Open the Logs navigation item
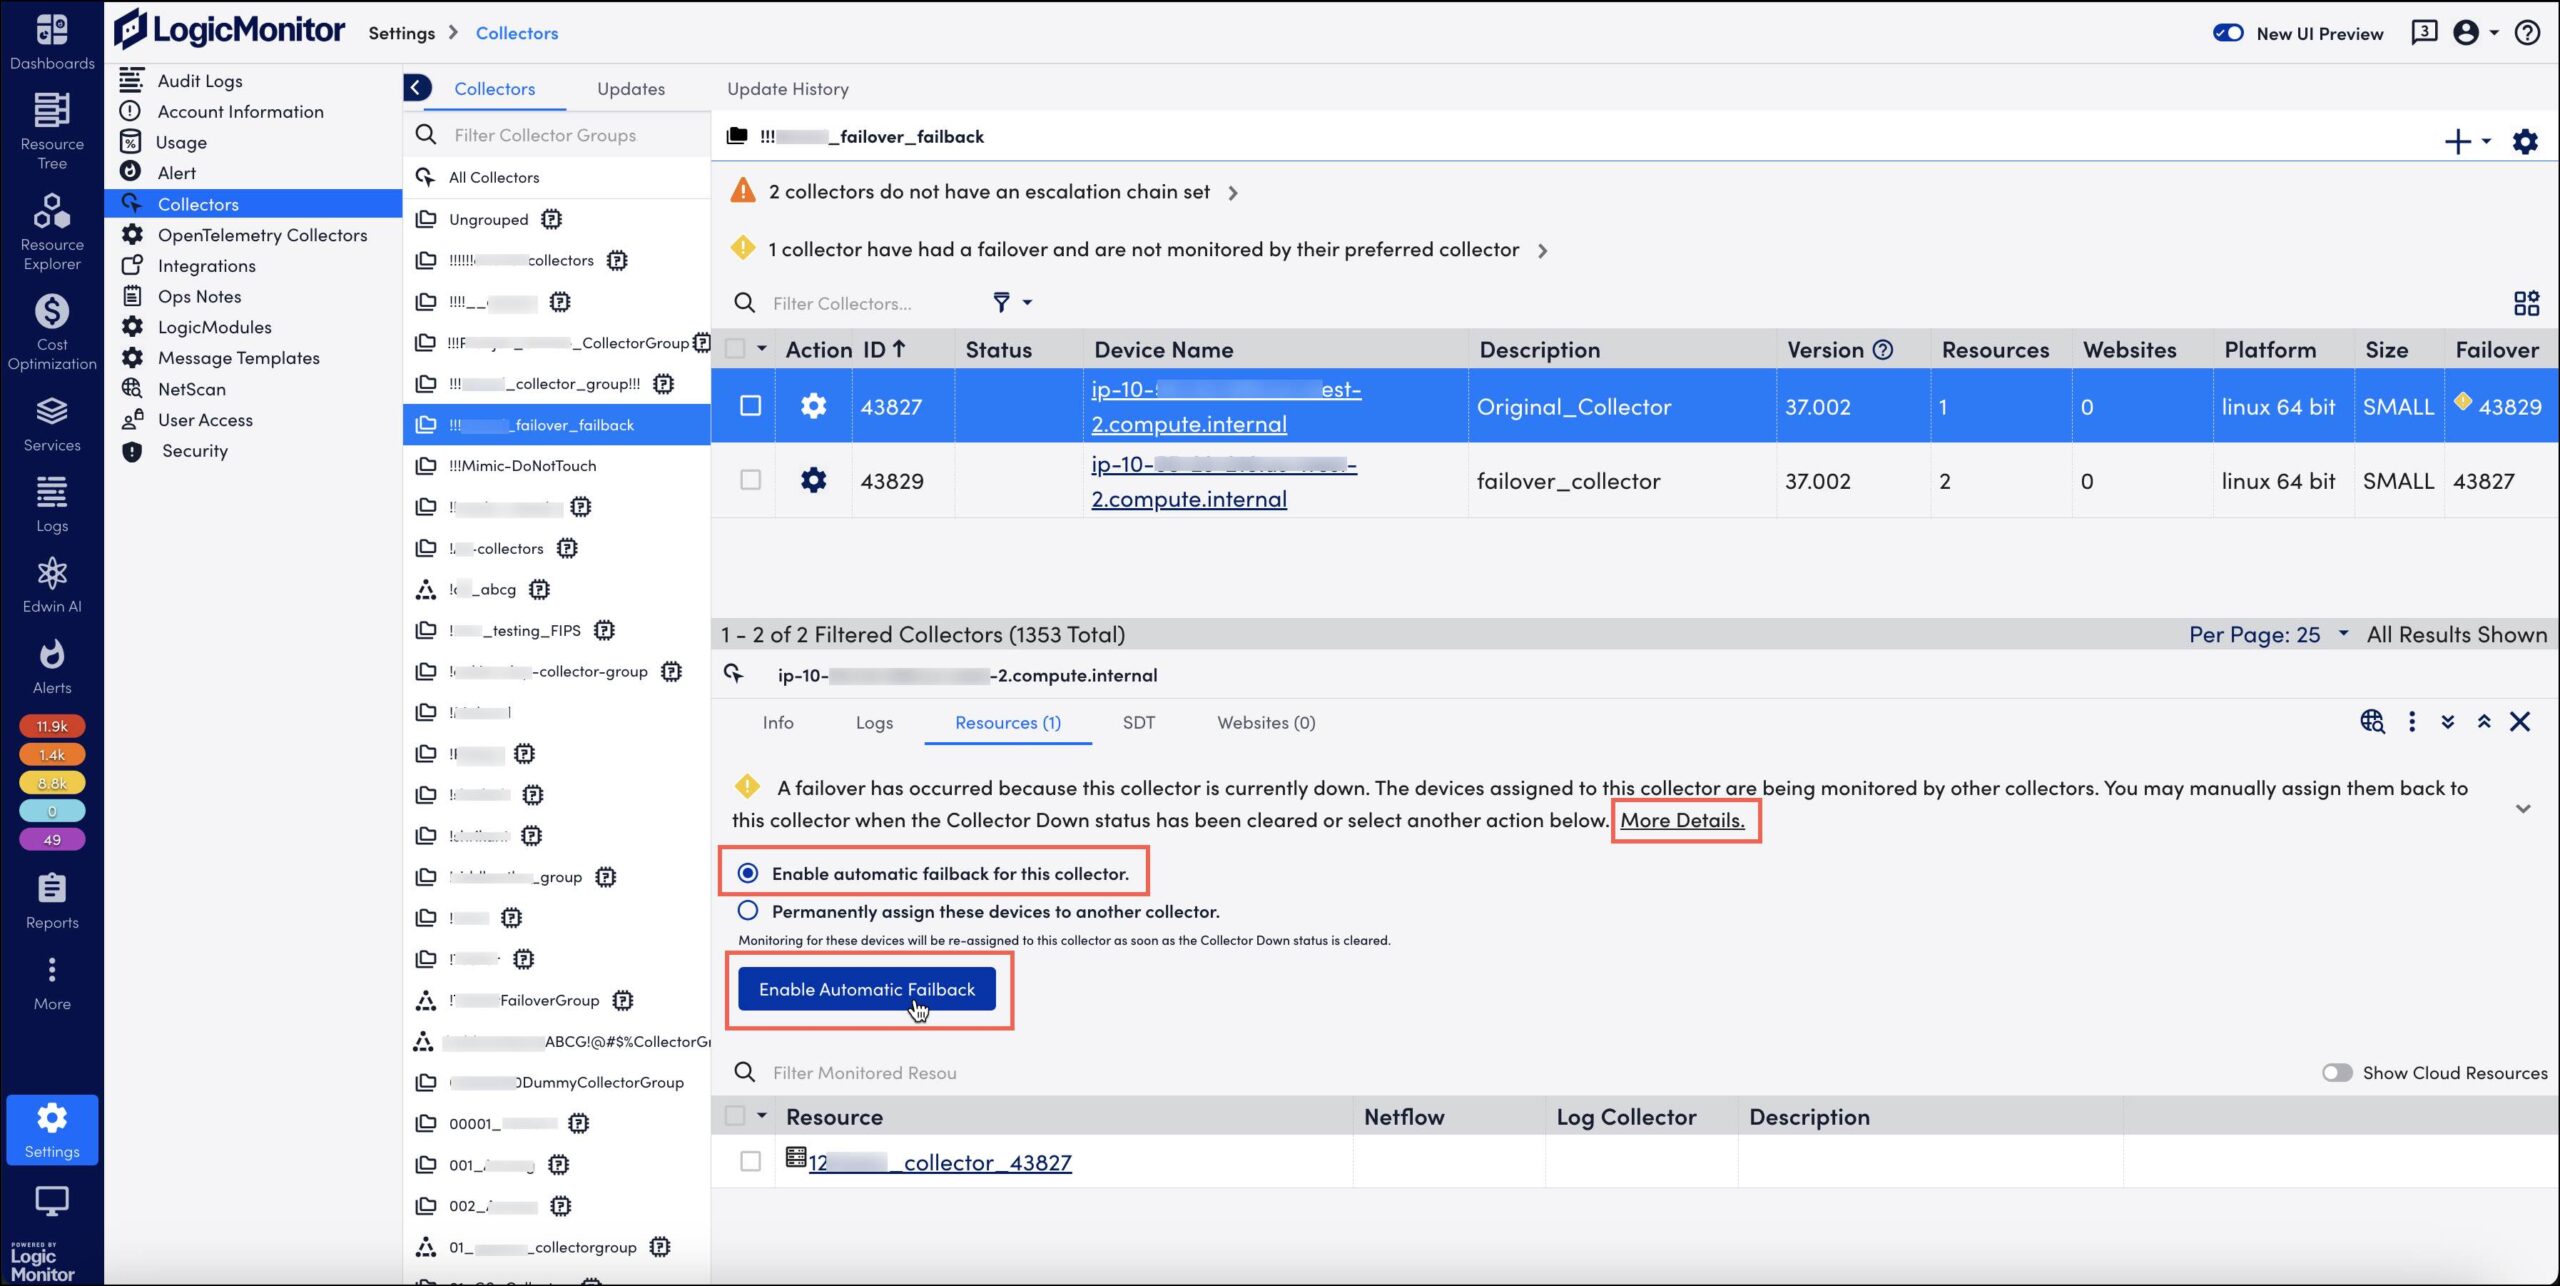2560x1286 pixels. coord(52,505)
